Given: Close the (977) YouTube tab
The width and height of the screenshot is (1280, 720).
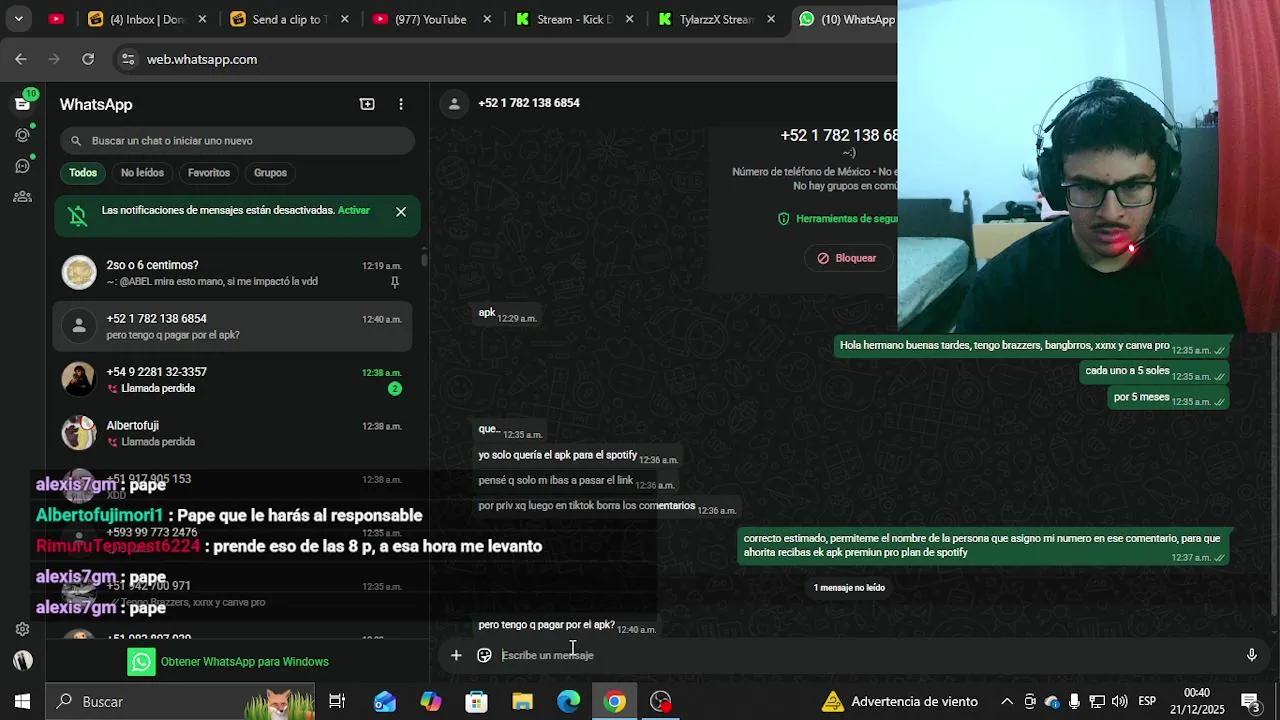Looking at the screenshot, I should pyautogui.click(x=488, y=19).
